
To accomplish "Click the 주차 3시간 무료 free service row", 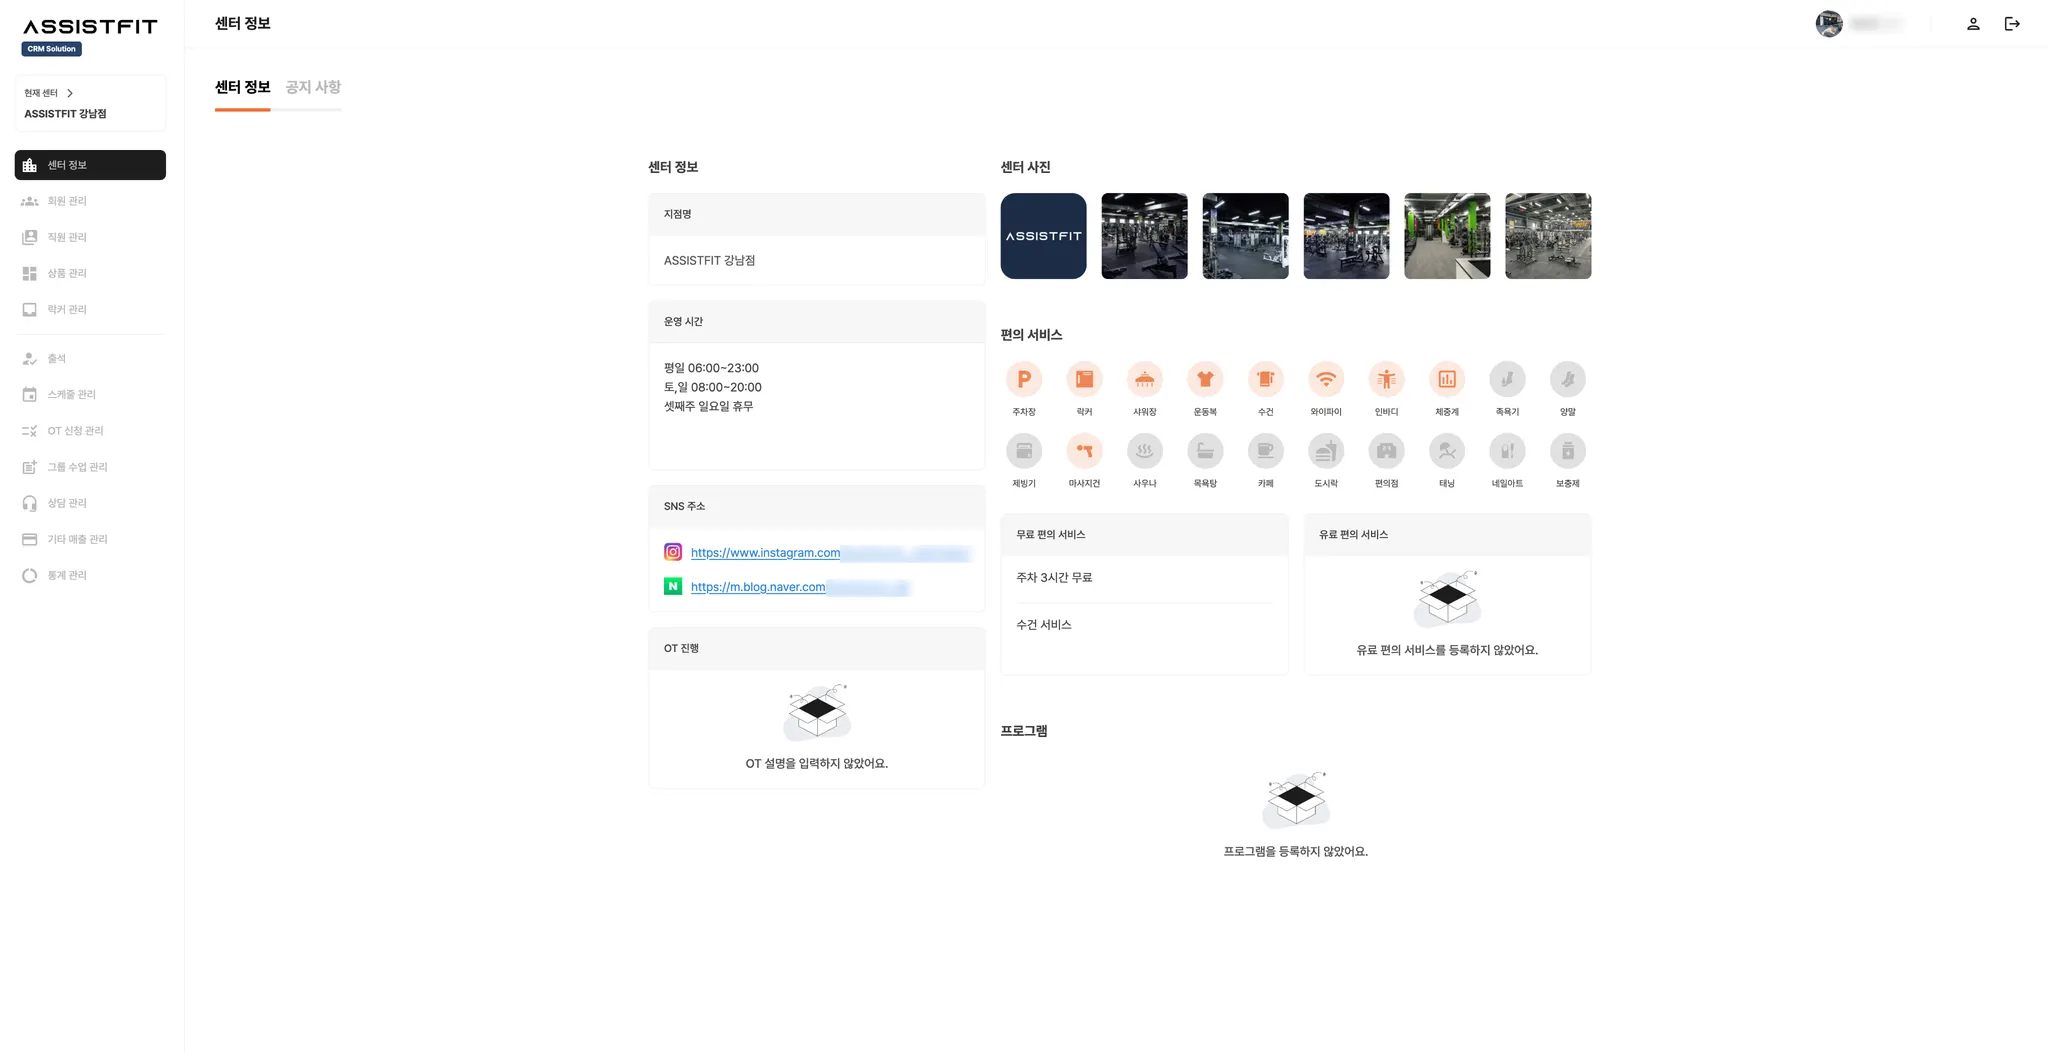I will [1144, 578].
